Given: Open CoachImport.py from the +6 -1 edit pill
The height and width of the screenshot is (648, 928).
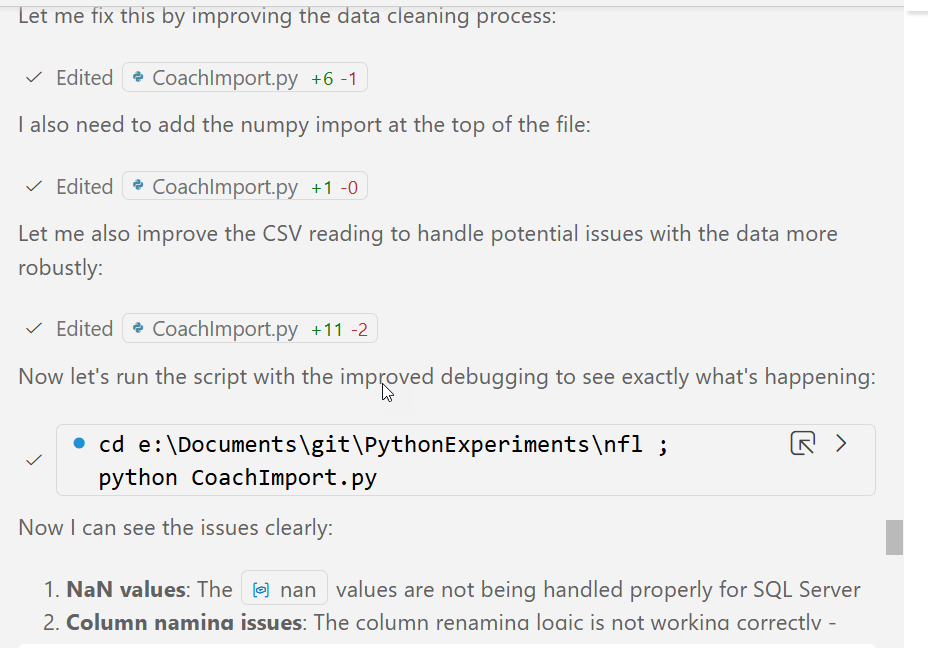Looking at the screenshot, I should click(225, 78).
